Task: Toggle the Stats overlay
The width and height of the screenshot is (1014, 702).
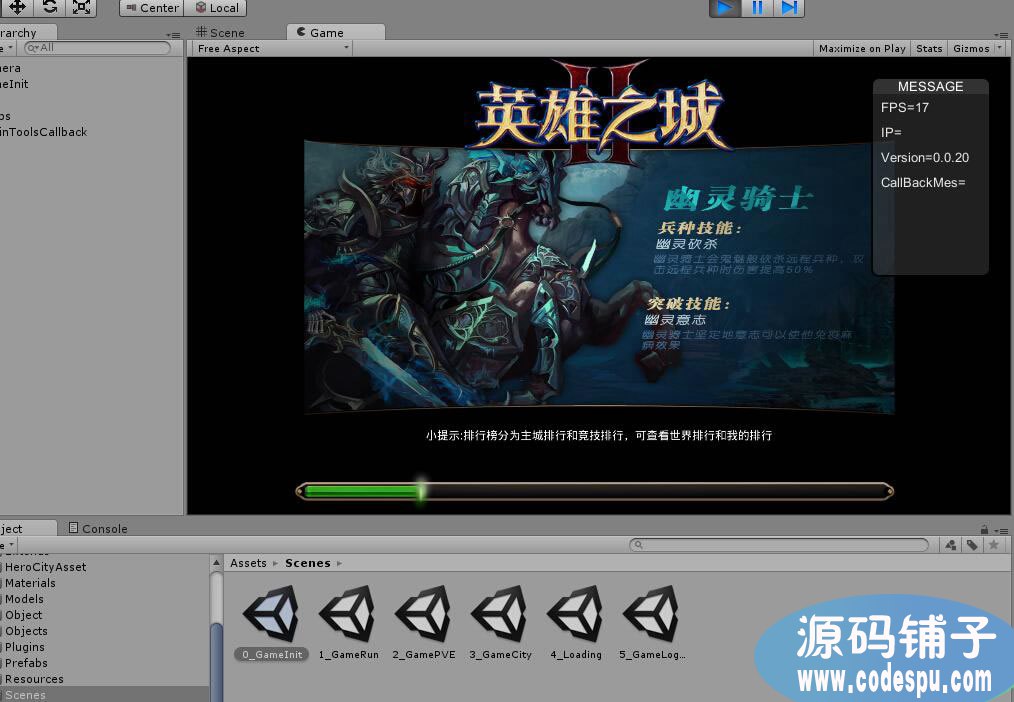Action: pyautogui.click(x=929, y=48)
